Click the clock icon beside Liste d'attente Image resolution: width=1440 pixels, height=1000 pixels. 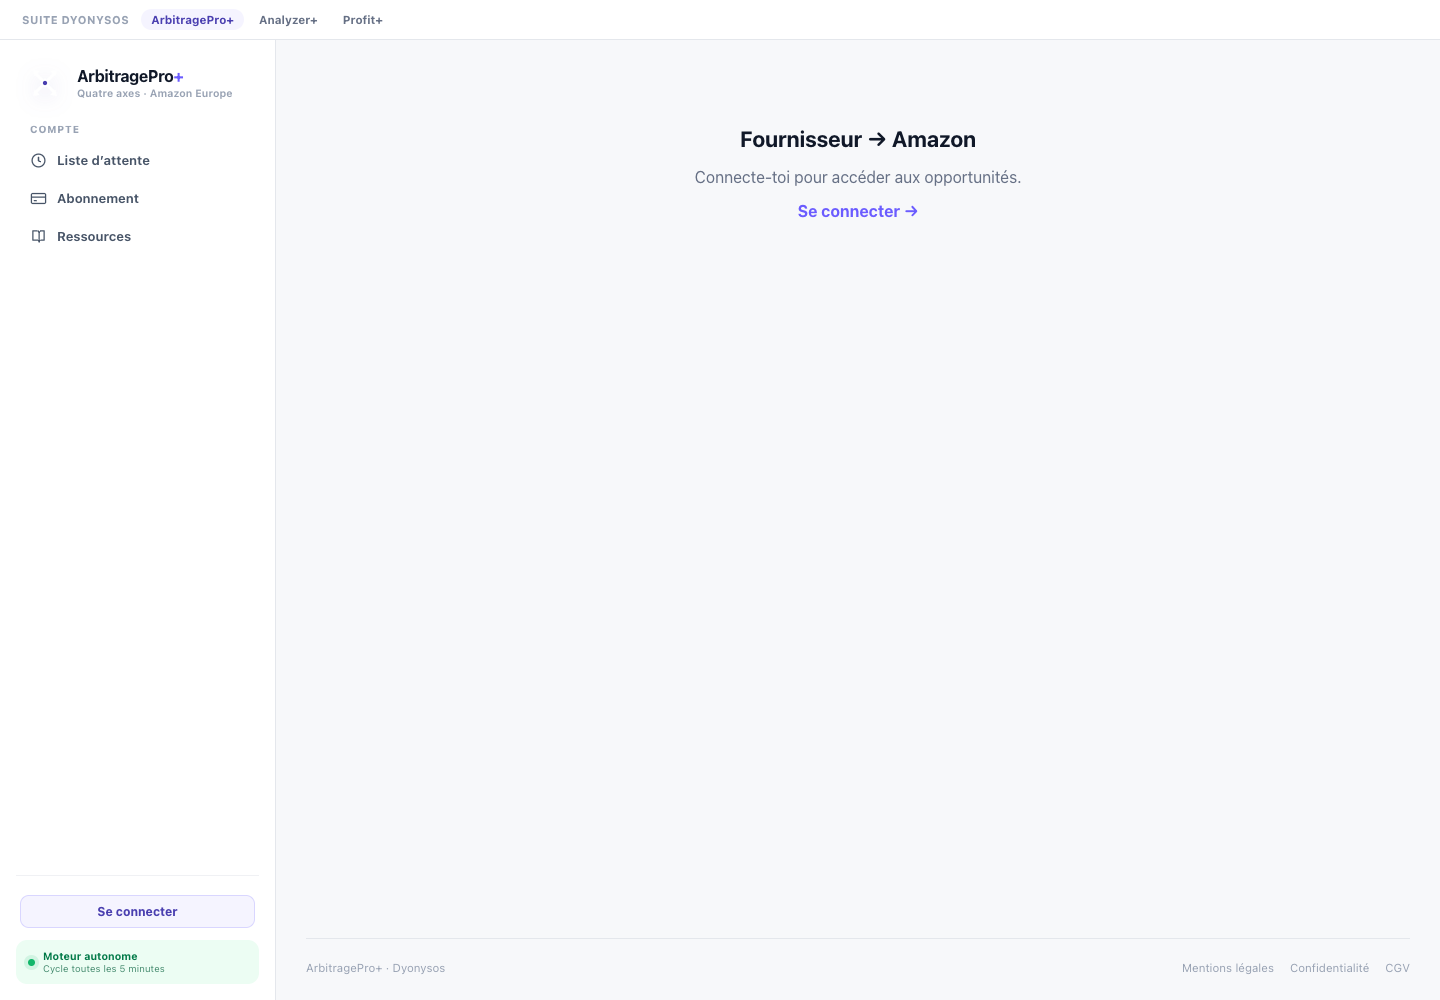pos(38,160)
